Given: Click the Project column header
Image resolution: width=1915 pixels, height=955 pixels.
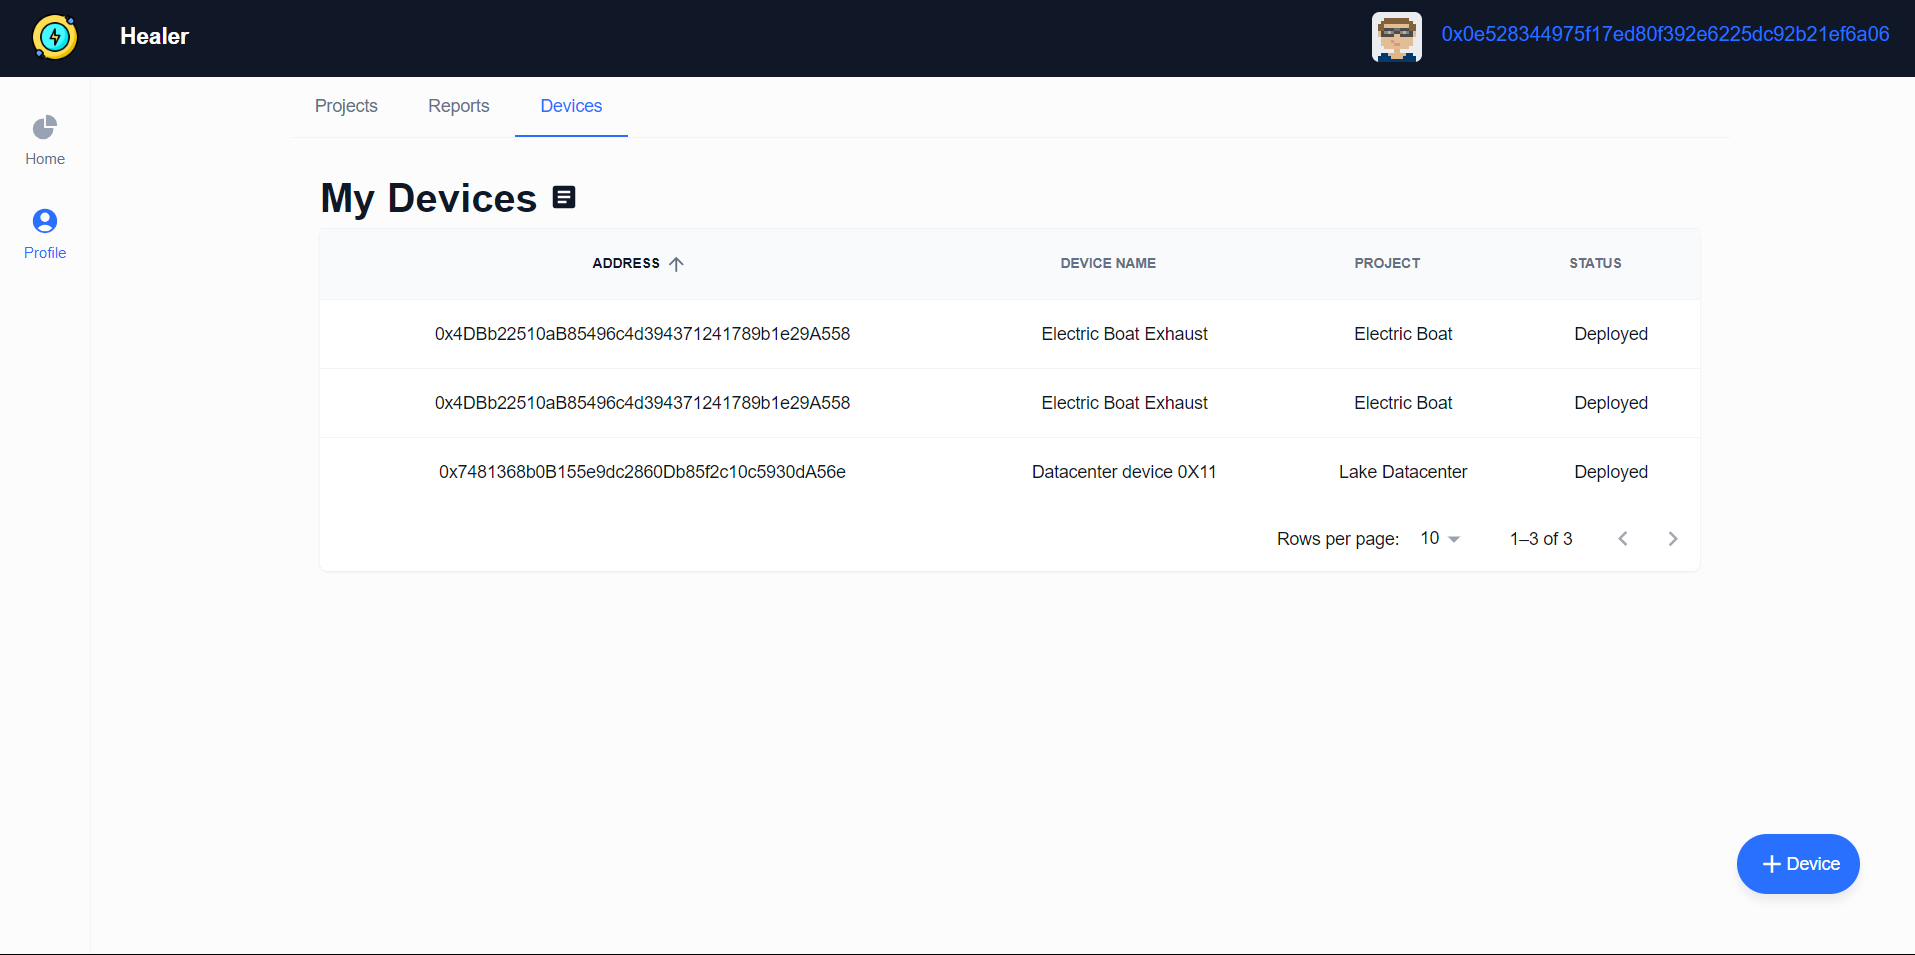Looking at the screenshot, I should (x=1387, y=264).
